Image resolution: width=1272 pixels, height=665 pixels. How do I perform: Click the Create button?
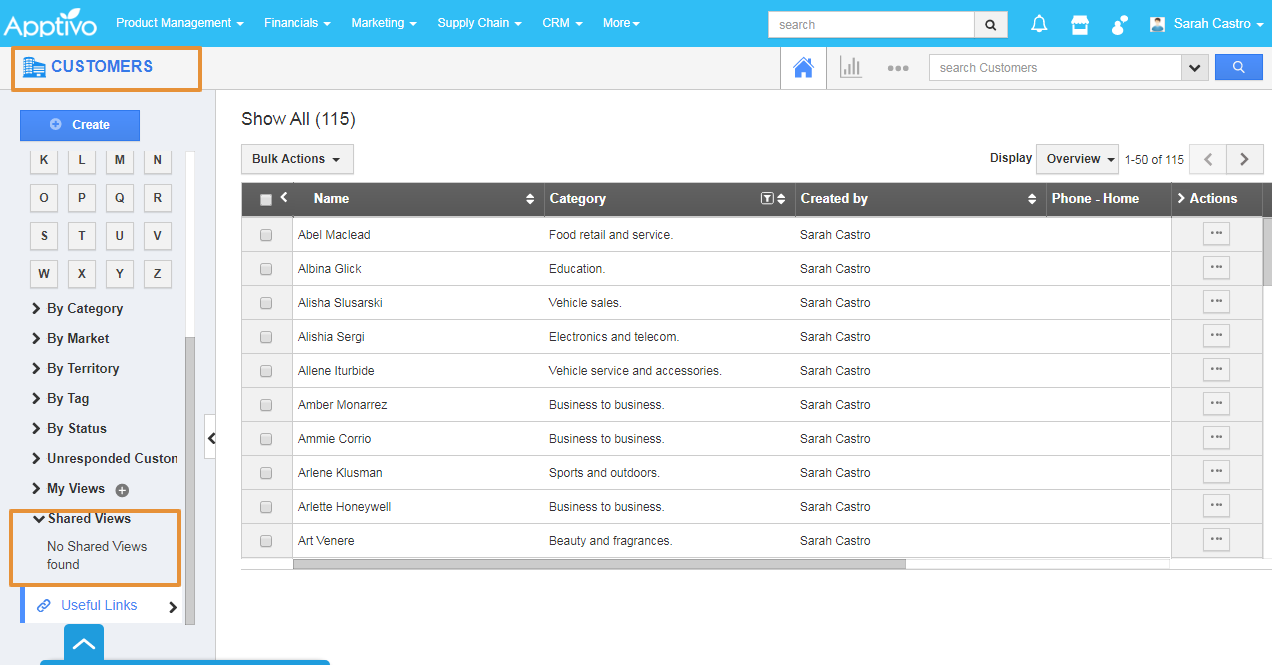click(x=80, y=125)
